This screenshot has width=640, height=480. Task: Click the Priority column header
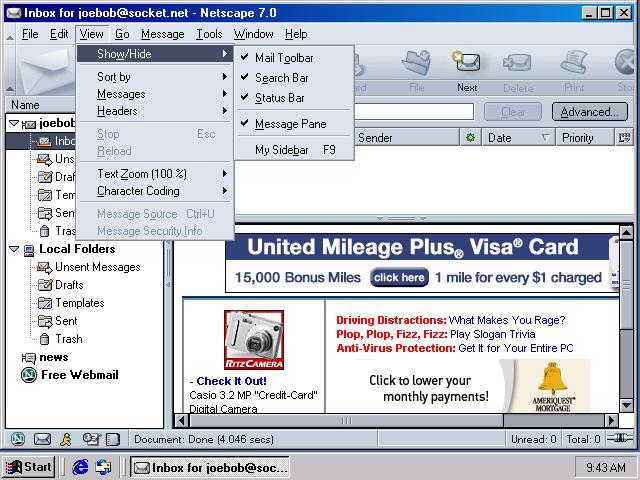[584, 138]
